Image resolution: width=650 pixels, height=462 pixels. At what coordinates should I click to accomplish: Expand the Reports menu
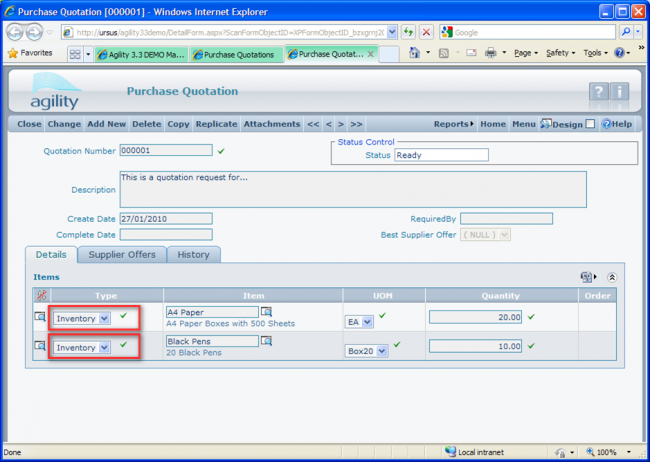tap(454, 124)
